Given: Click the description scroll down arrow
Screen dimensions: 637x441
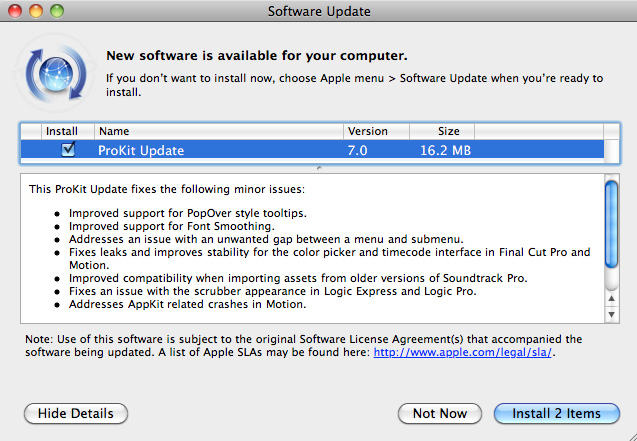Looking at the screenshot, I should pyautogui.click(x=611, y=314).
